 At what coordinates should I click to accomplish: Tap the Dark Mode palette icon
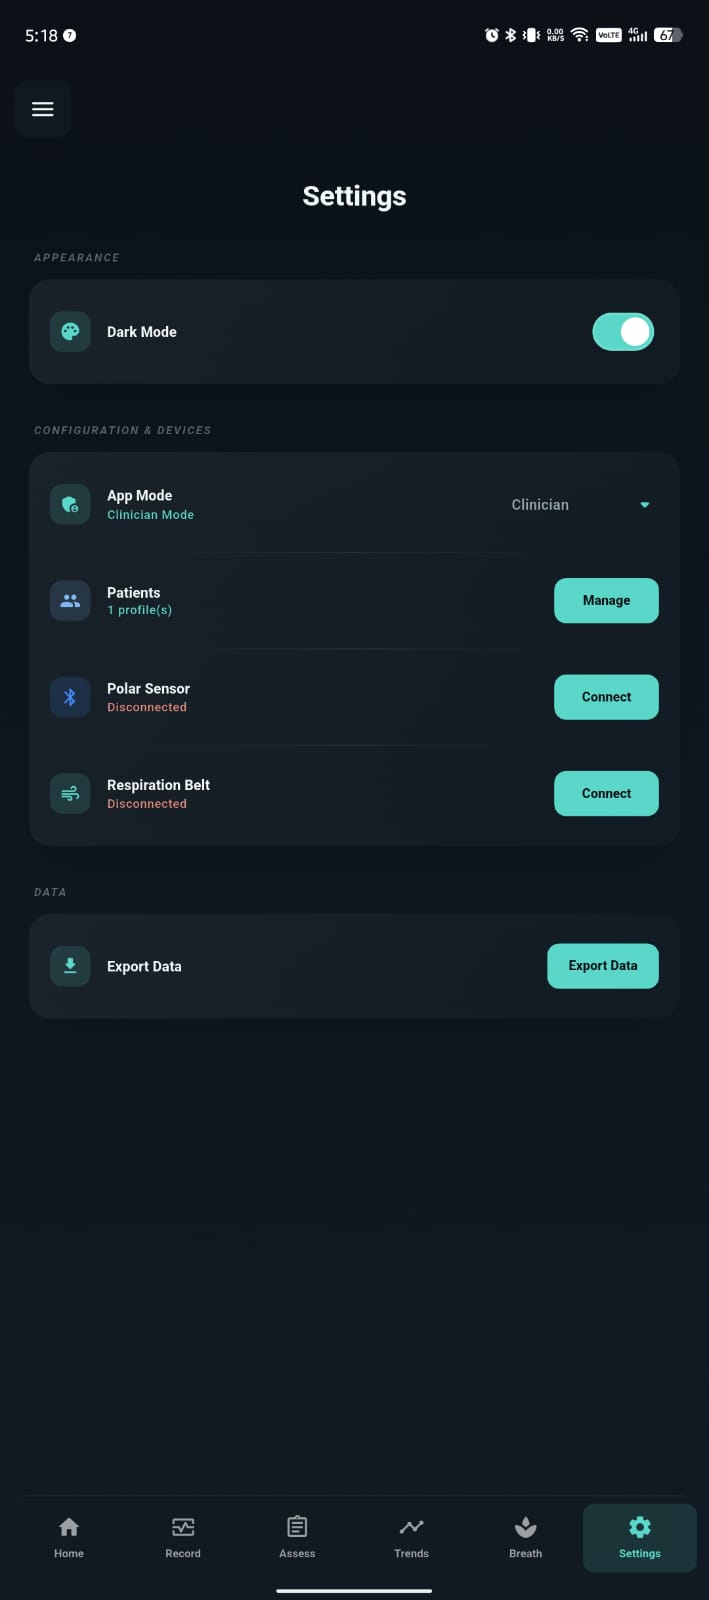pyautogui.click(x=70, y=332)
